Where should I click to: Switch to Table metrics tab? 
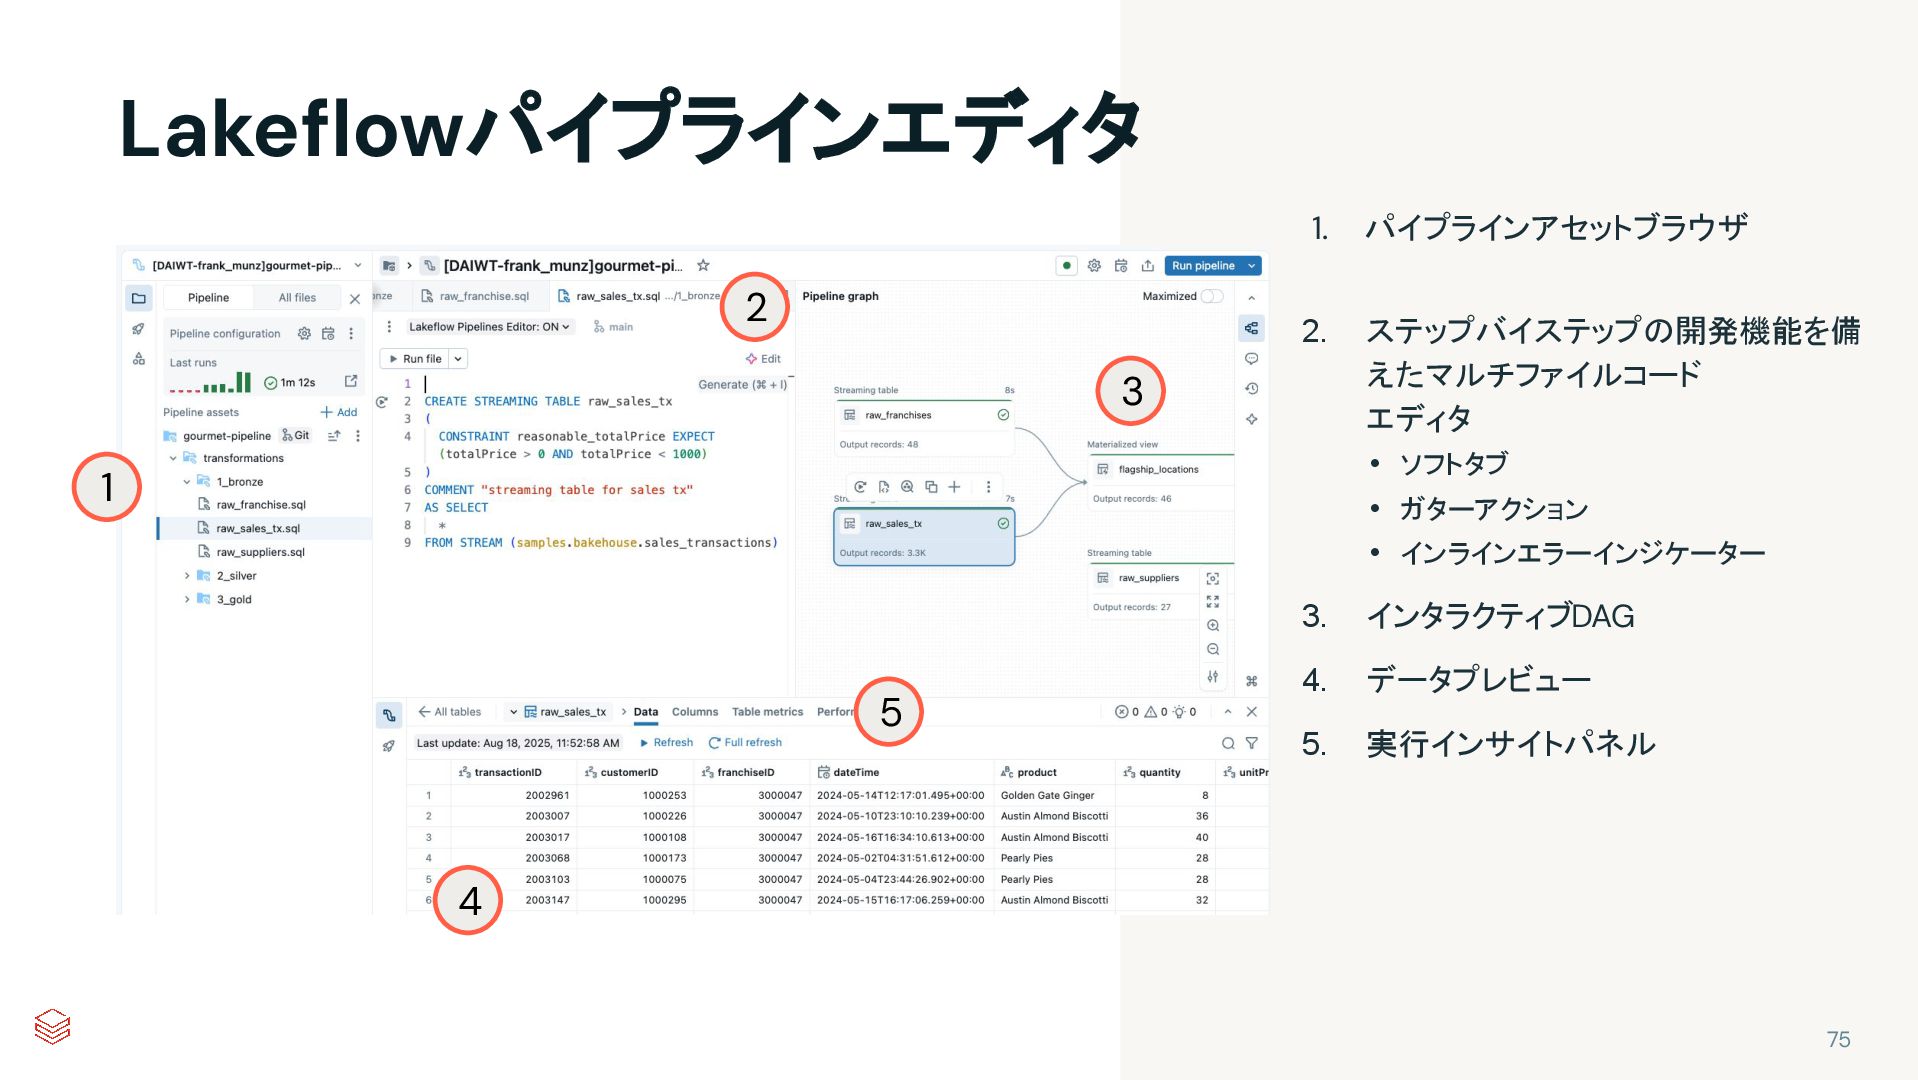pyautogui.click(x=767, y=713)
